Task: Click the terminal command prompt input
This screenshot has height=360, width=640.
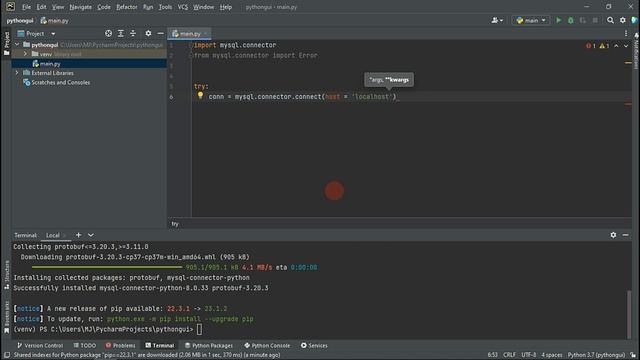Action: click(x=199, y=329)
